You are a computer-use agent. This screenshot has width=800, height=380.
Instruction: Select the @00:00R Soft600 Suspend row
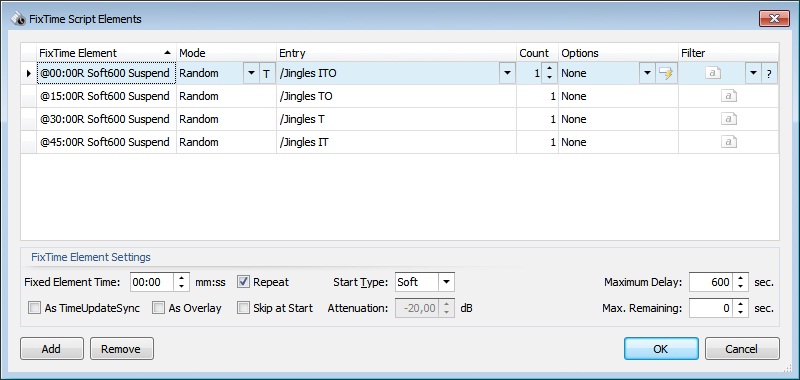[x=106, y=73]
